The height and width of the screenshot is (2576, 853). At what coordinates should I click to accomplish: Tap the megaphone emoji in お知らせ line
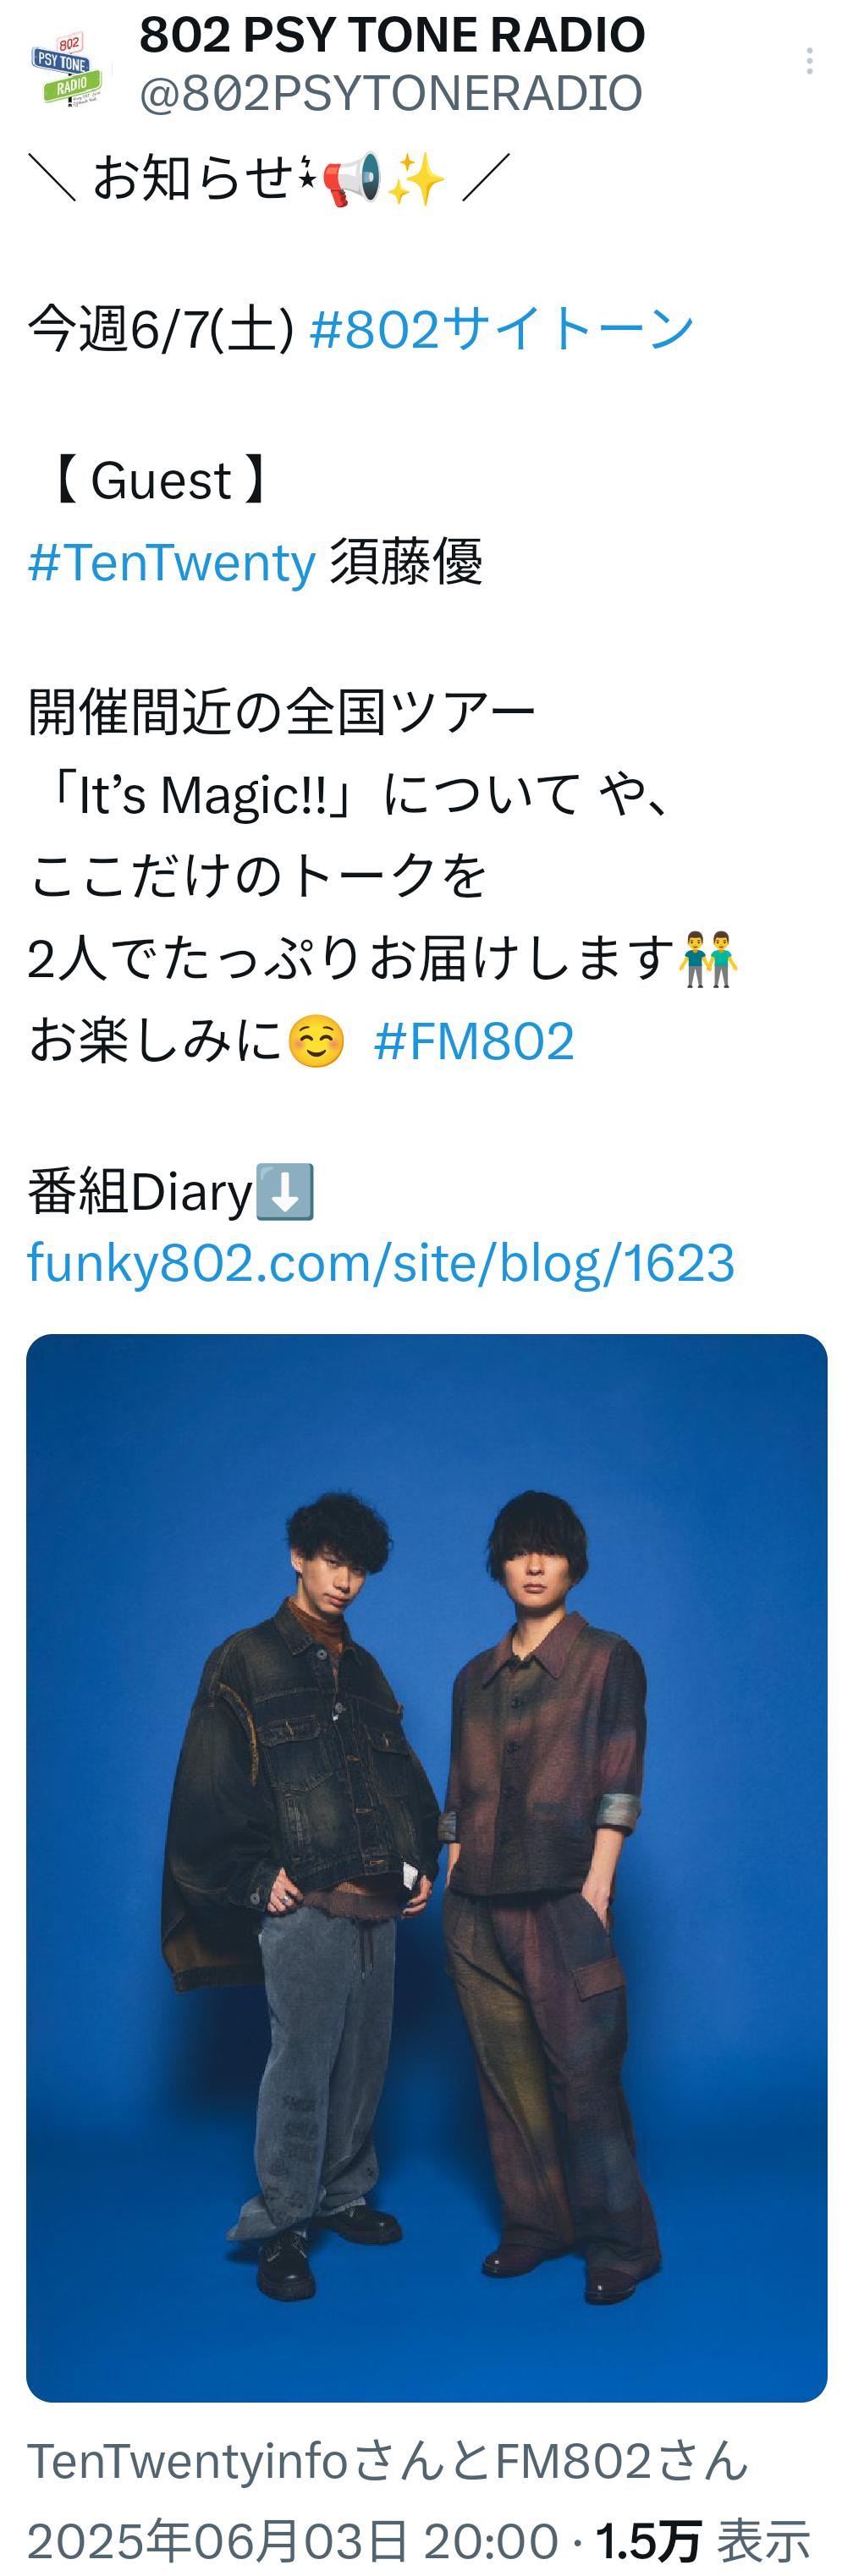tap(351, 179)
